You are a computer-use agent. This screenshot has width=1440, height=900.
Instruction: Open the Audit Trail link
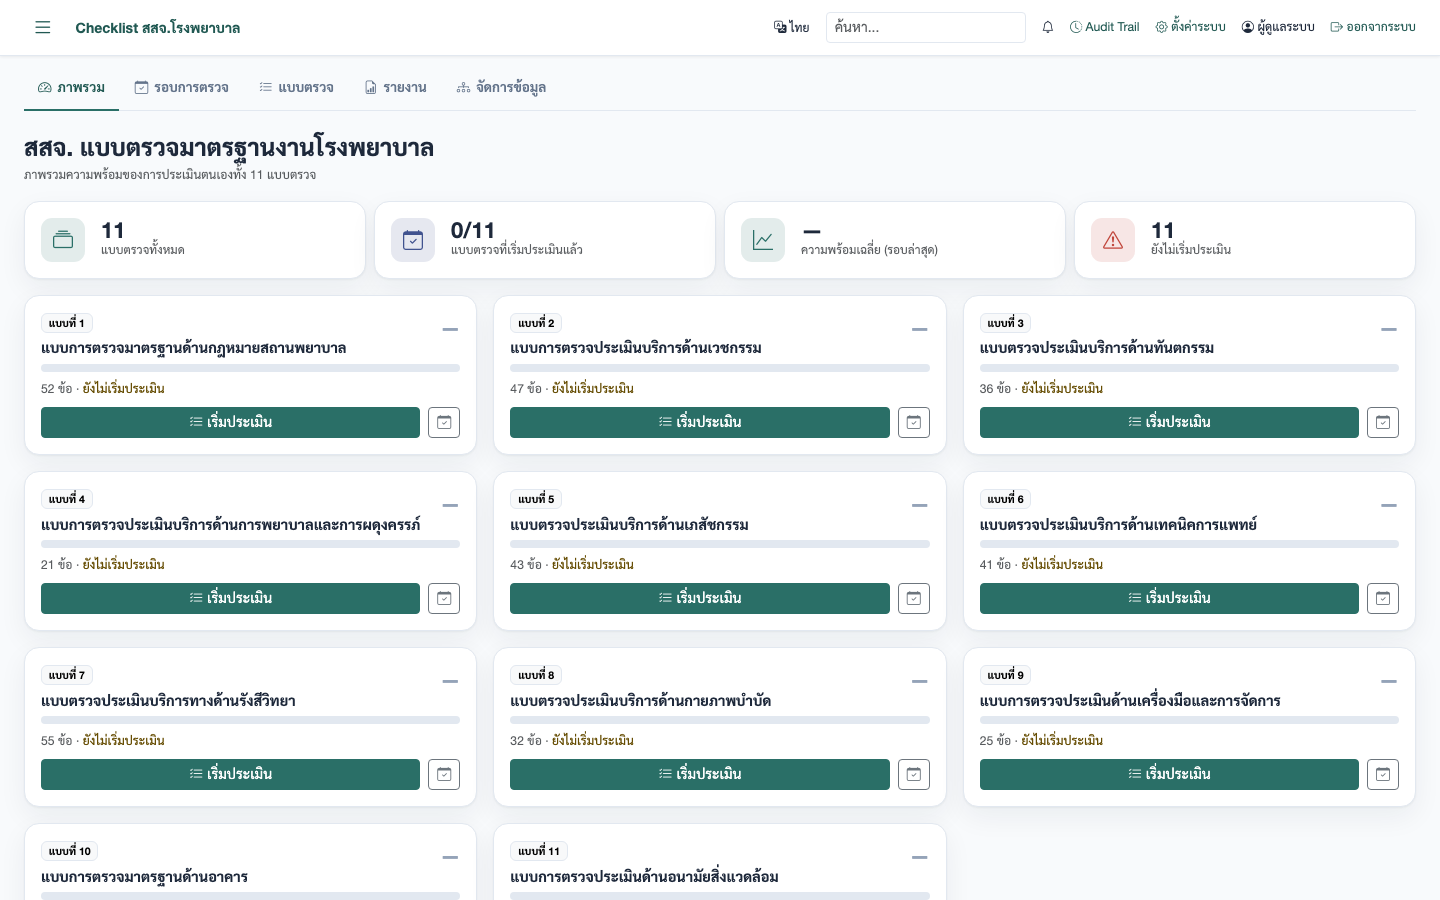click(x=1104, y=27)
